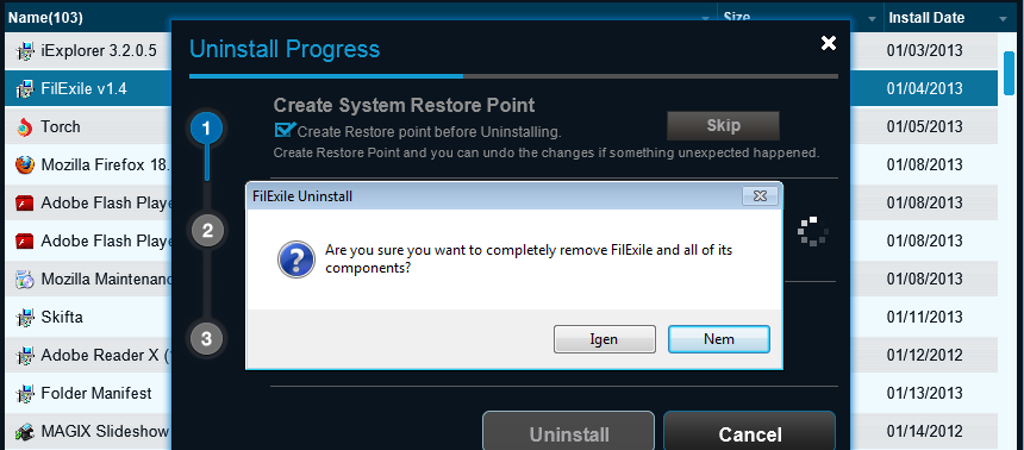Viewport: 1024px width, 450px height.
Task: Open the Install Date column dropdown arrow
Action: coord(1003,19)
